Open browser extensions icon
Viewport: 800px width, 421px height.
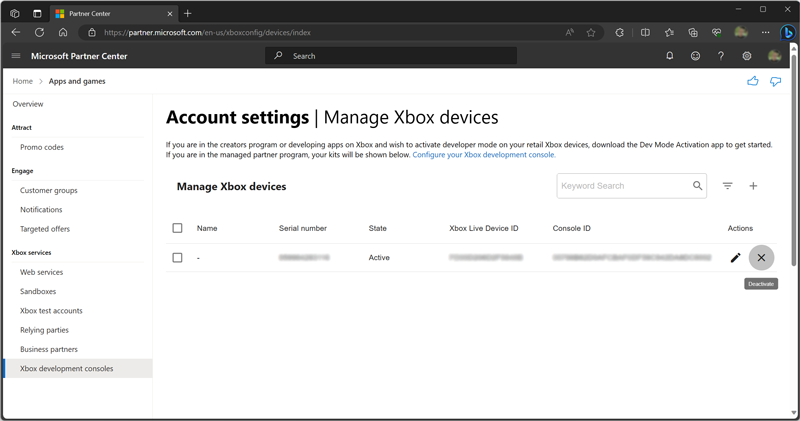tap(619, 32)
